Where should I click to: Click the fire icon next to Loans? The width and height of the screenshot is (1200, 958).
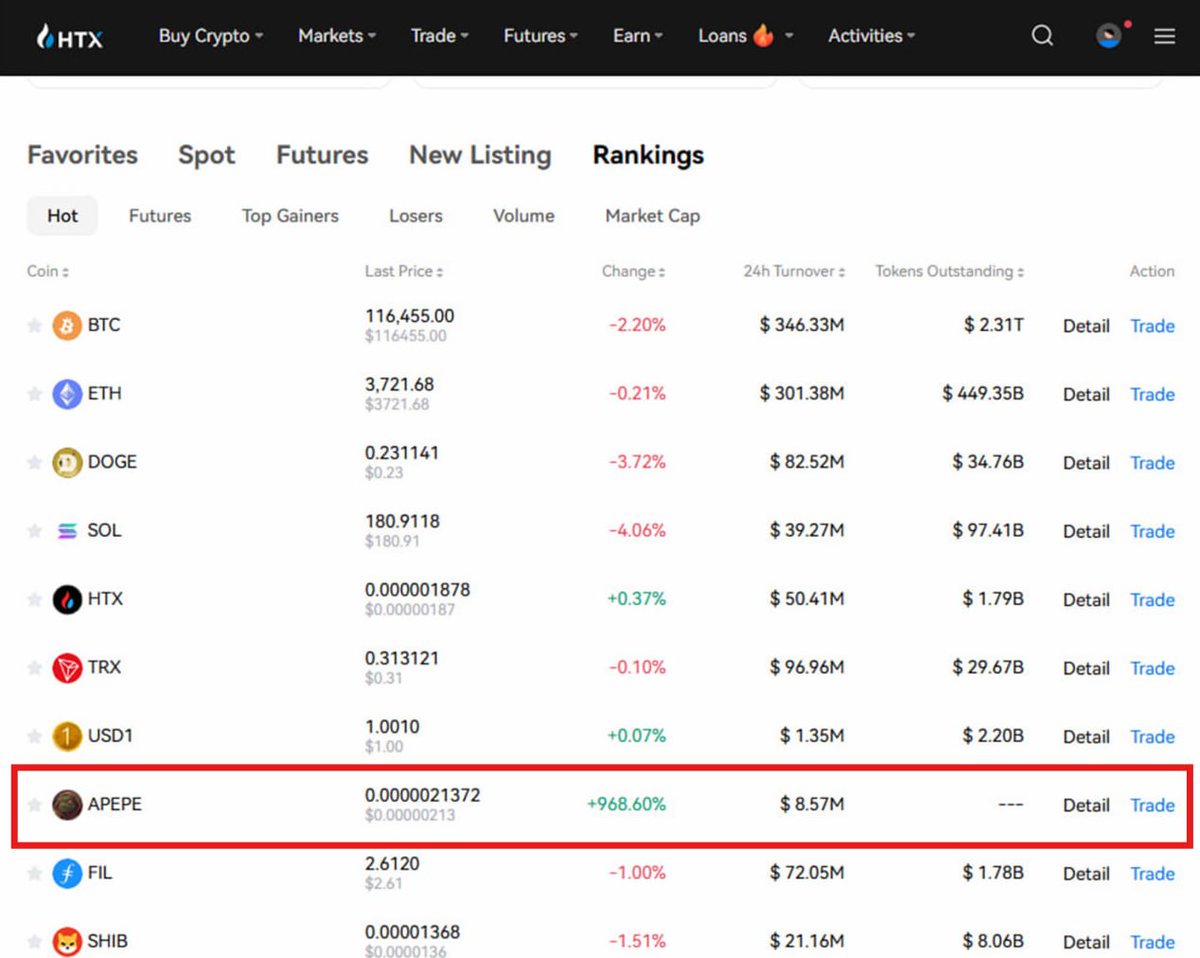[x=764, y=36]
